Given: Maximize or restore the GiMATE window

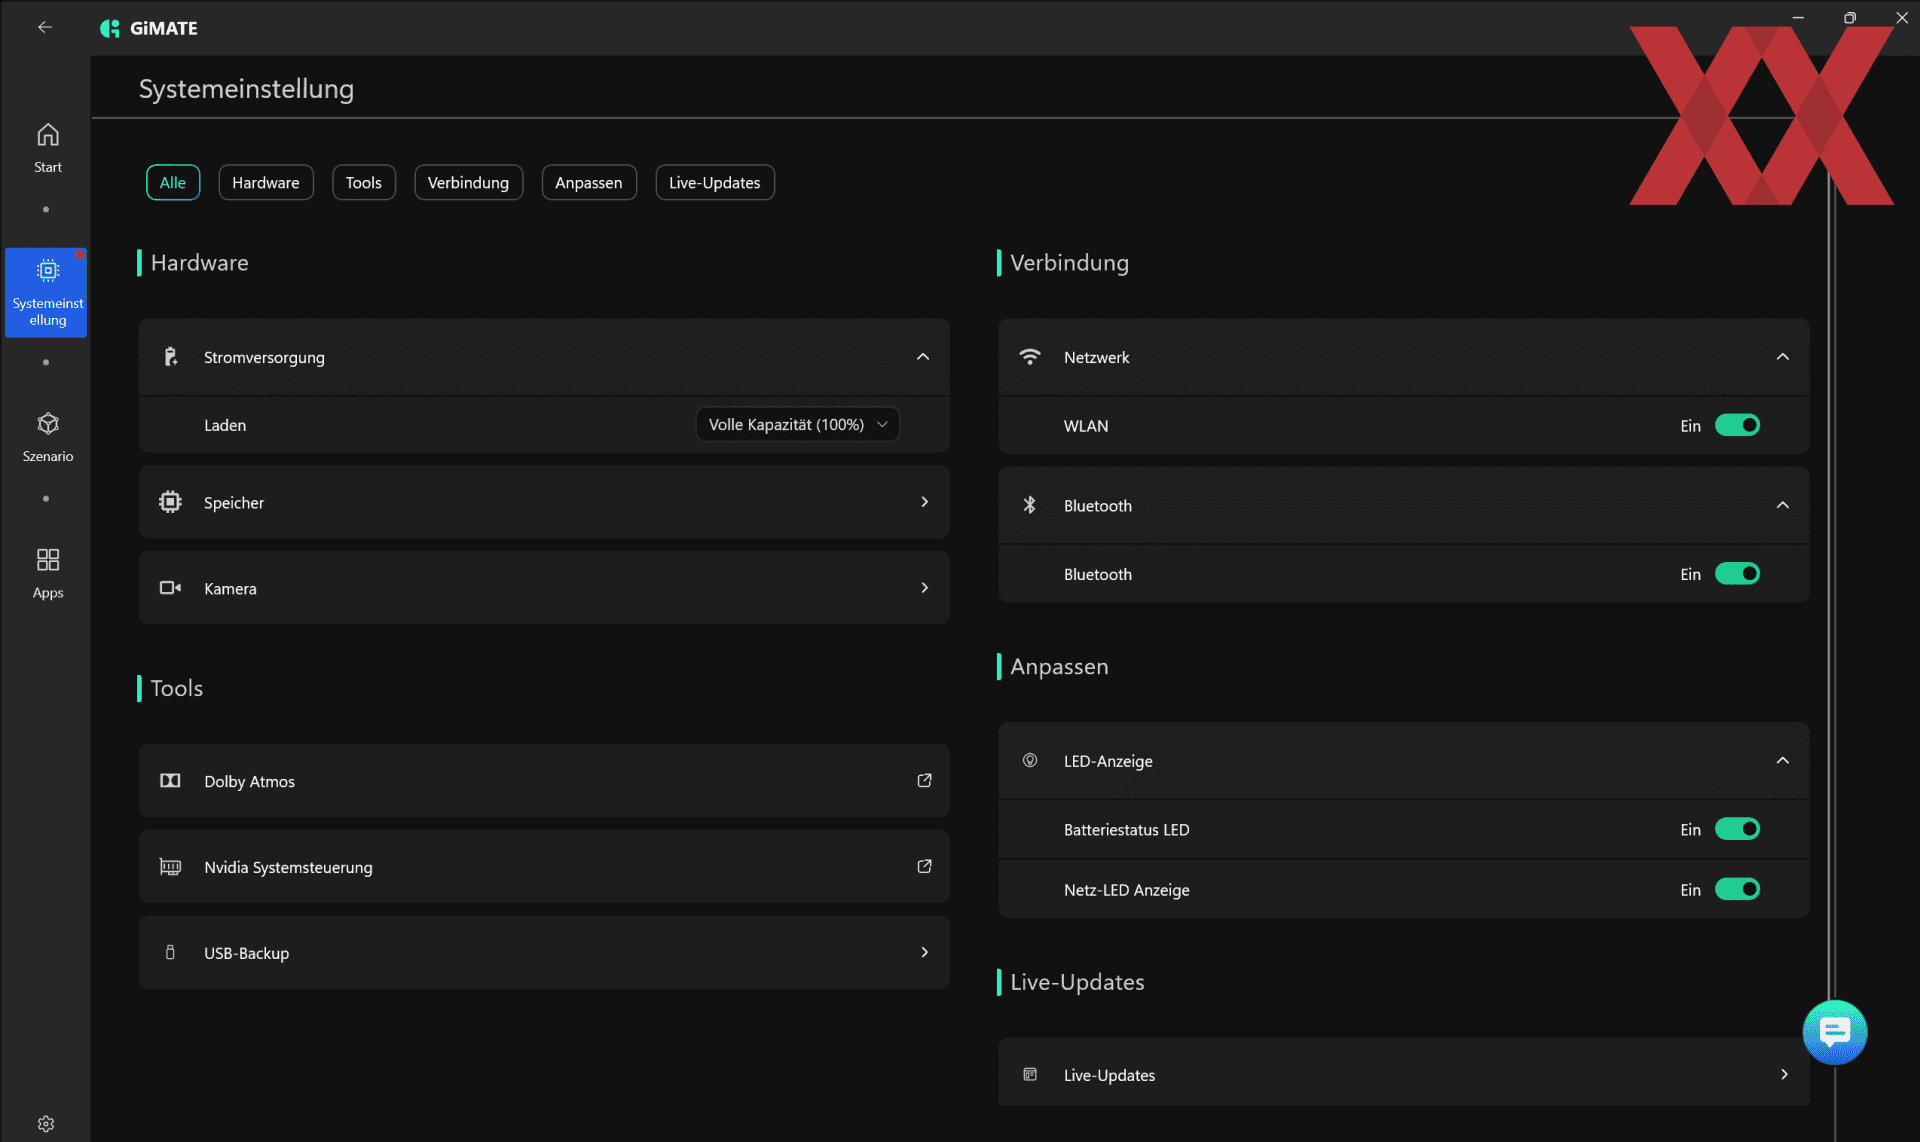Looking at the screenshot, I should [x=1850, y=18].
